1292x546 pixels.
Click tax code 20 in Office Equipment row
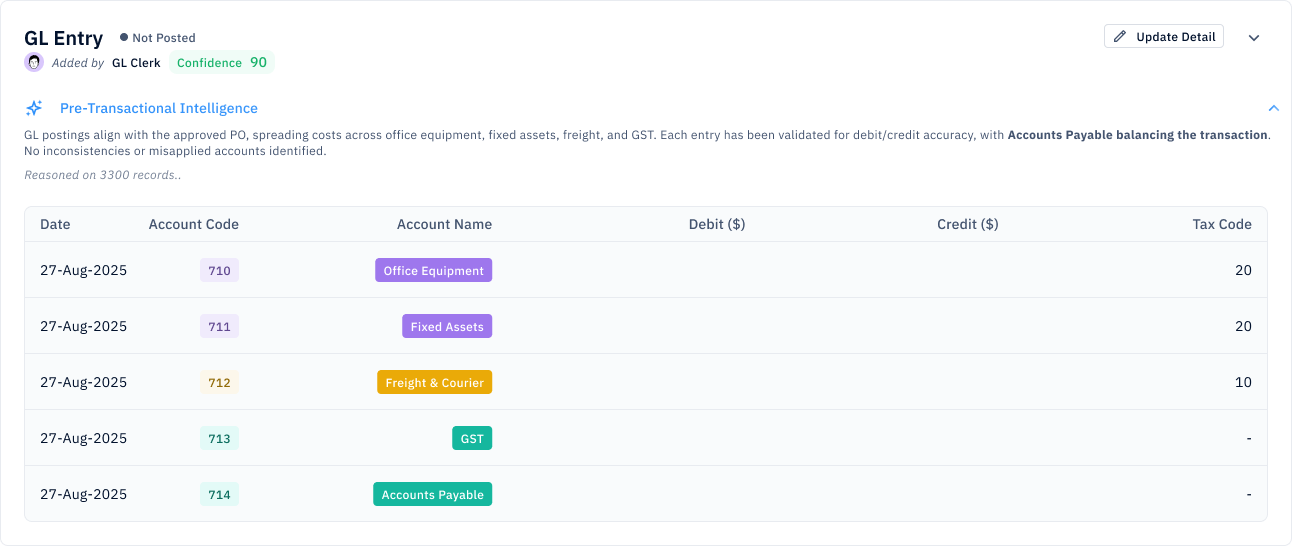point(1243,270)
